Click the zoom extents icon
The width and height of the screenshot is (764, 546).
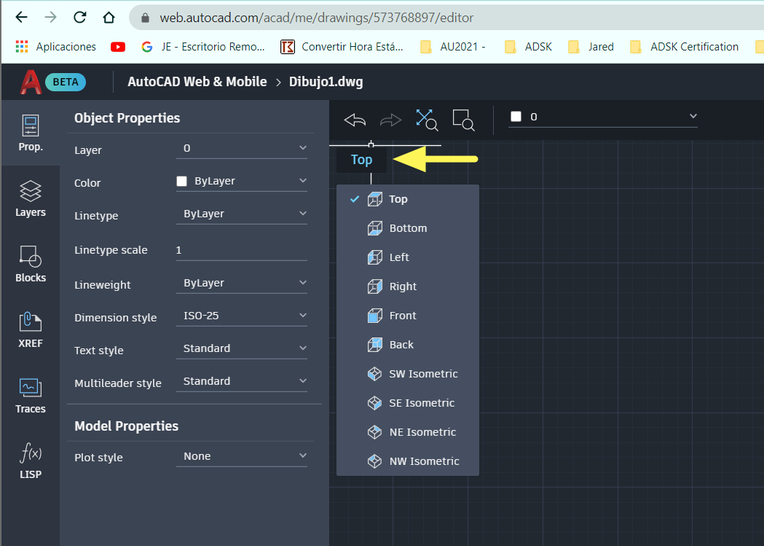pyautogui.click(x=426, y=120)
